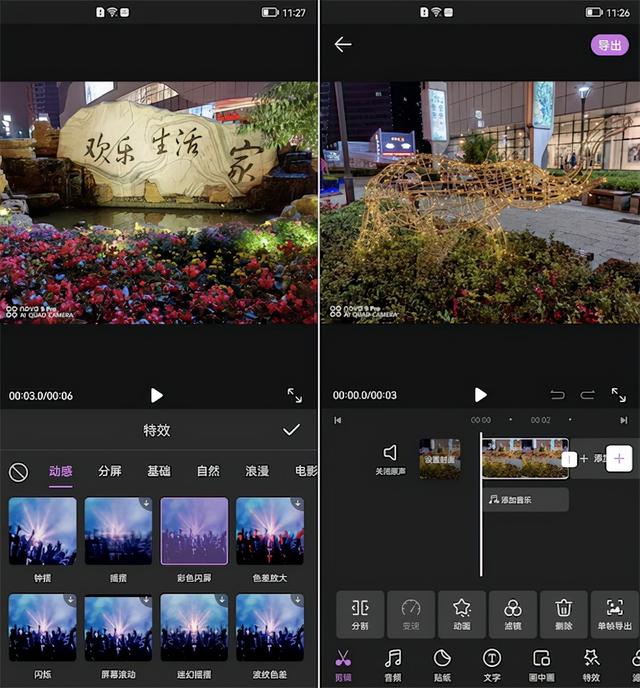
Task: Tap 添加音乐 to add music
Action: (524, 499)
